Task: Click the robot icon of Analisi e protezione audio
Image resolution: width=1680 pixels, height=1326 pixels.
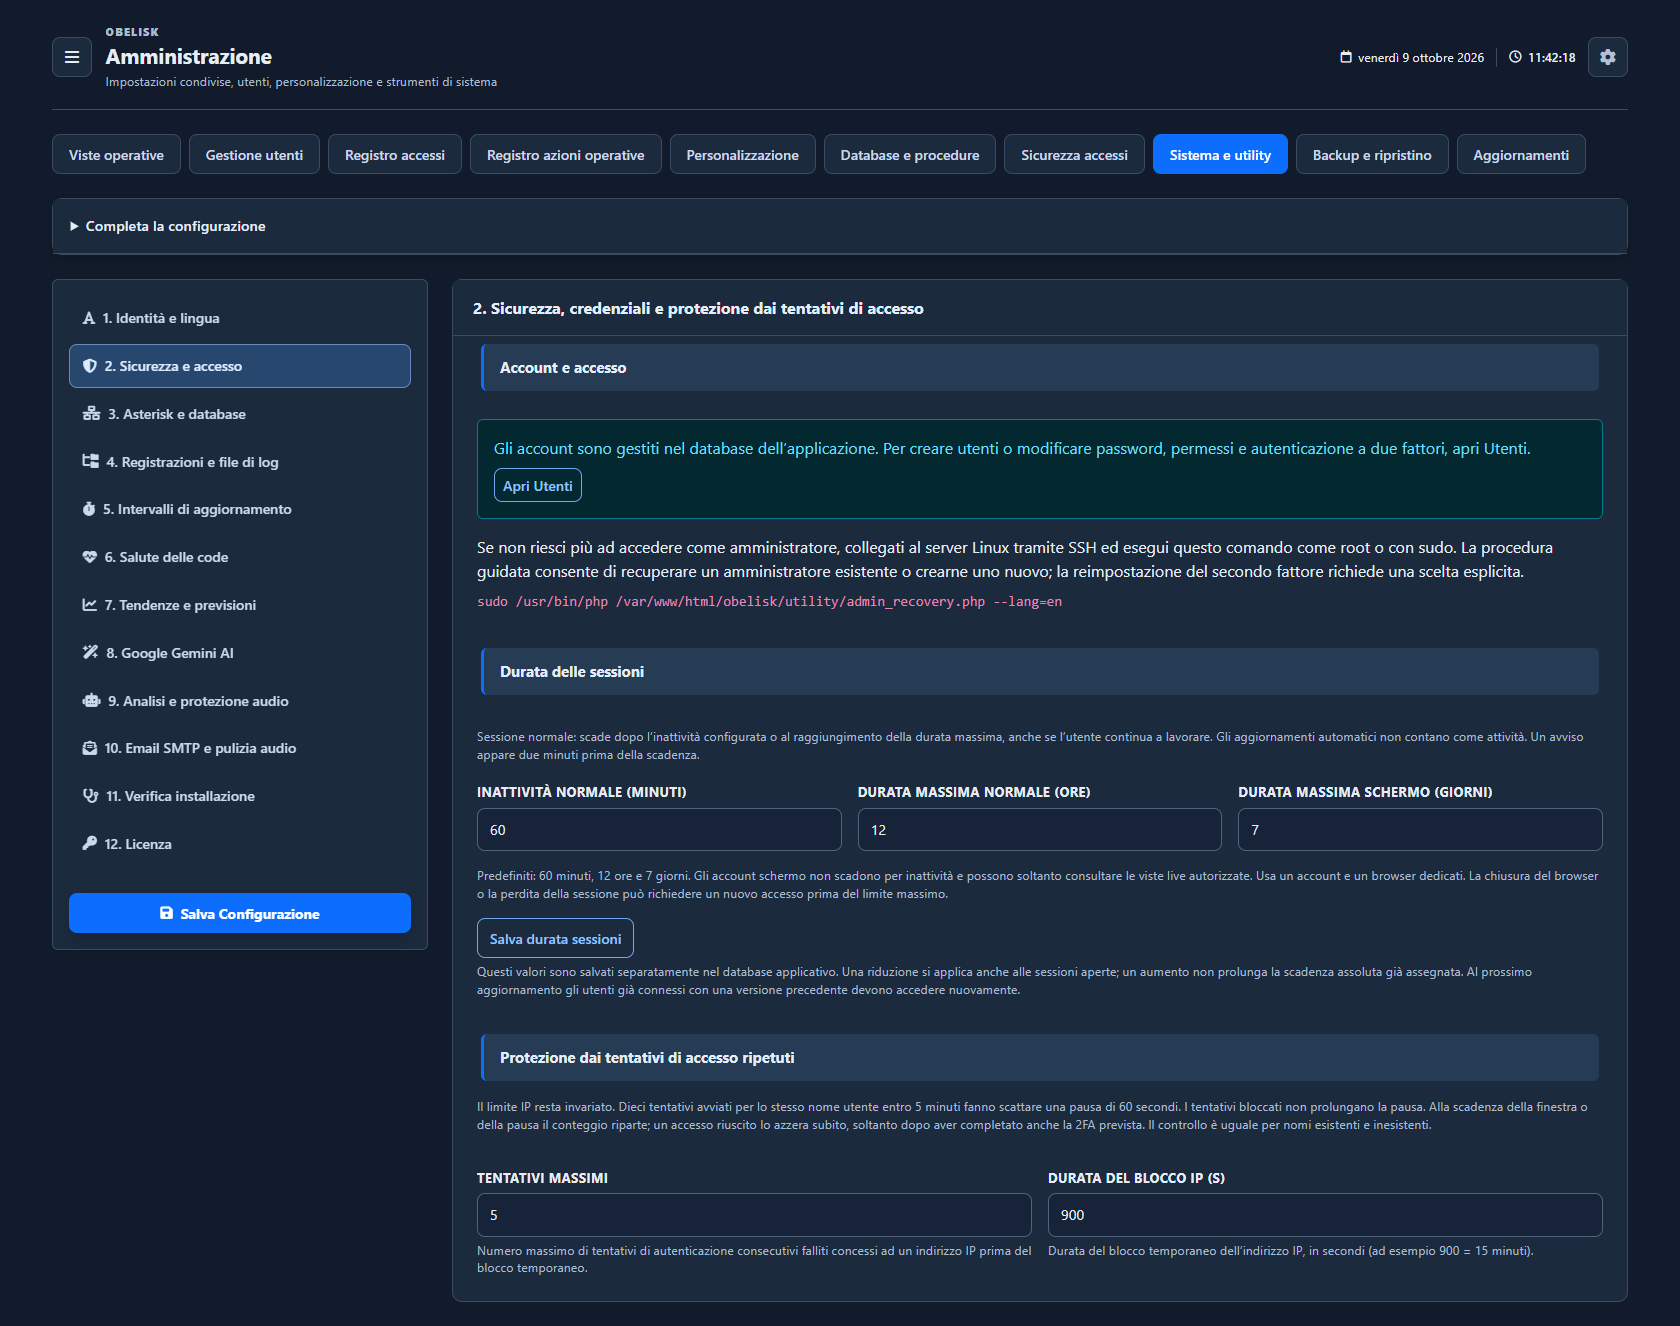Action: (91, 700)
